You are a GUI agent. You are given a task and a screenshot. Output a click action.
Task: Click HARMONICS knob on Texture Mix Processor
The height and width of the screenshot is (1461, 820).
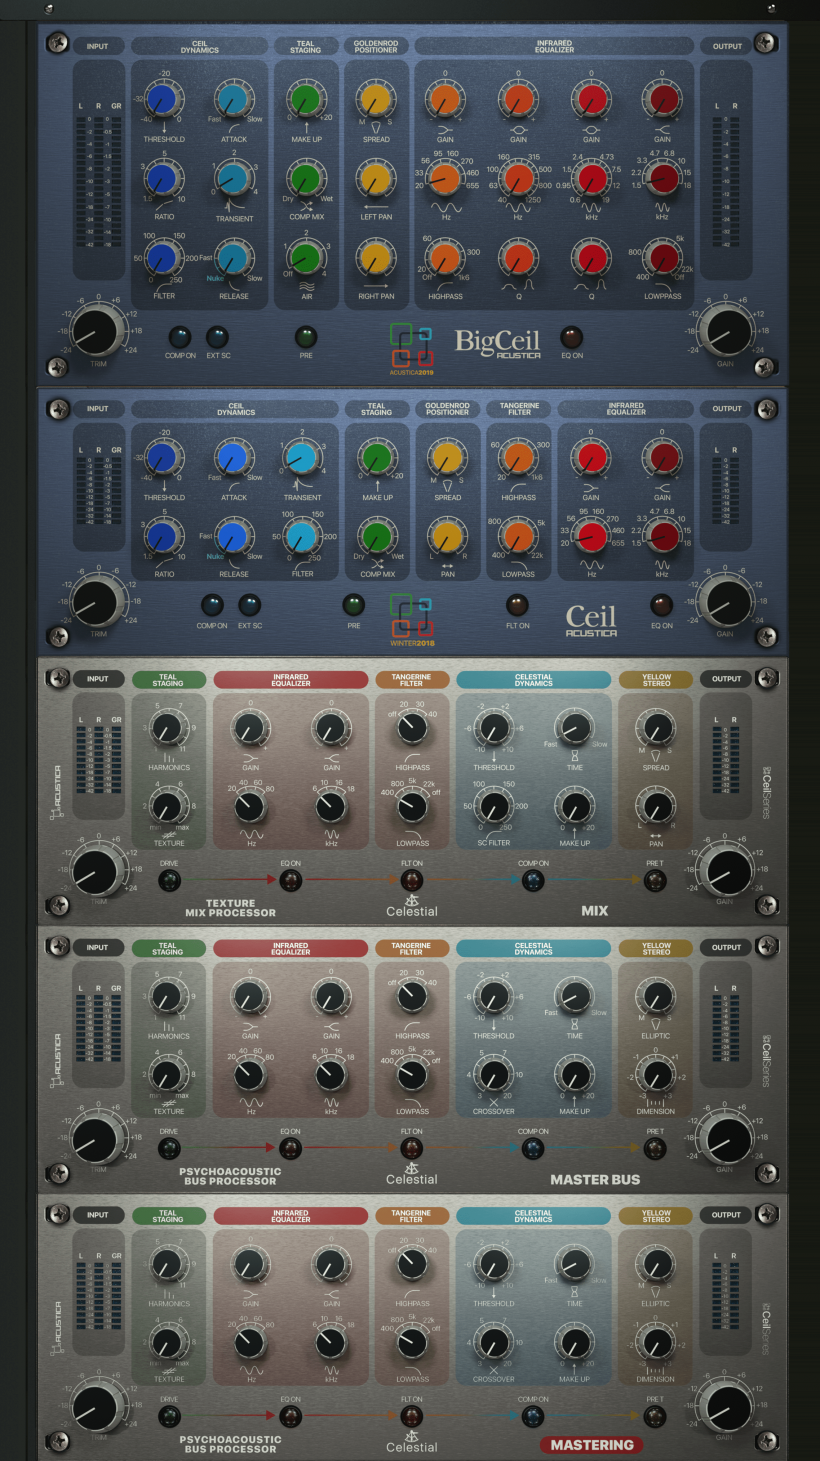(168, 730)
